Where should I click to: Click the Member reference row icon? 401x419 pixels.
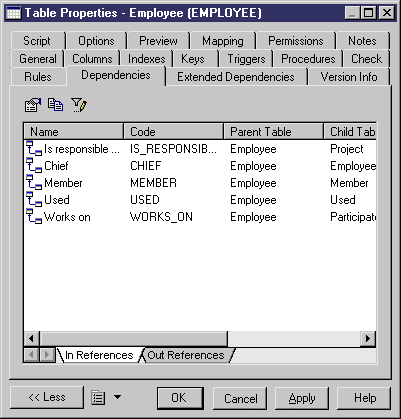34,183
